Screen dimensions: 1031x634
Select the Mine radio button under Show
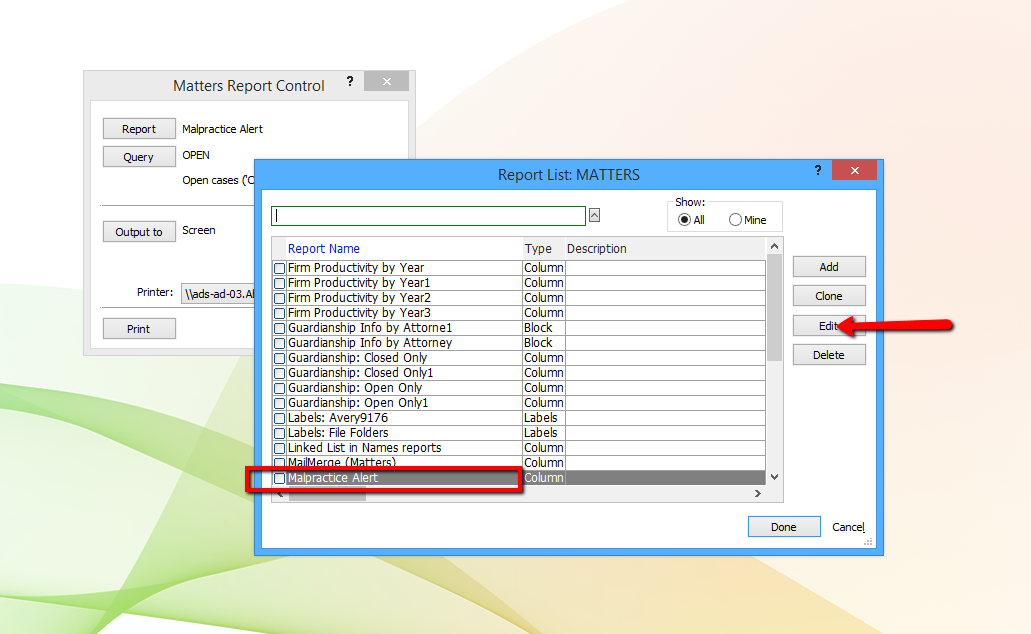tap(735, 220)
